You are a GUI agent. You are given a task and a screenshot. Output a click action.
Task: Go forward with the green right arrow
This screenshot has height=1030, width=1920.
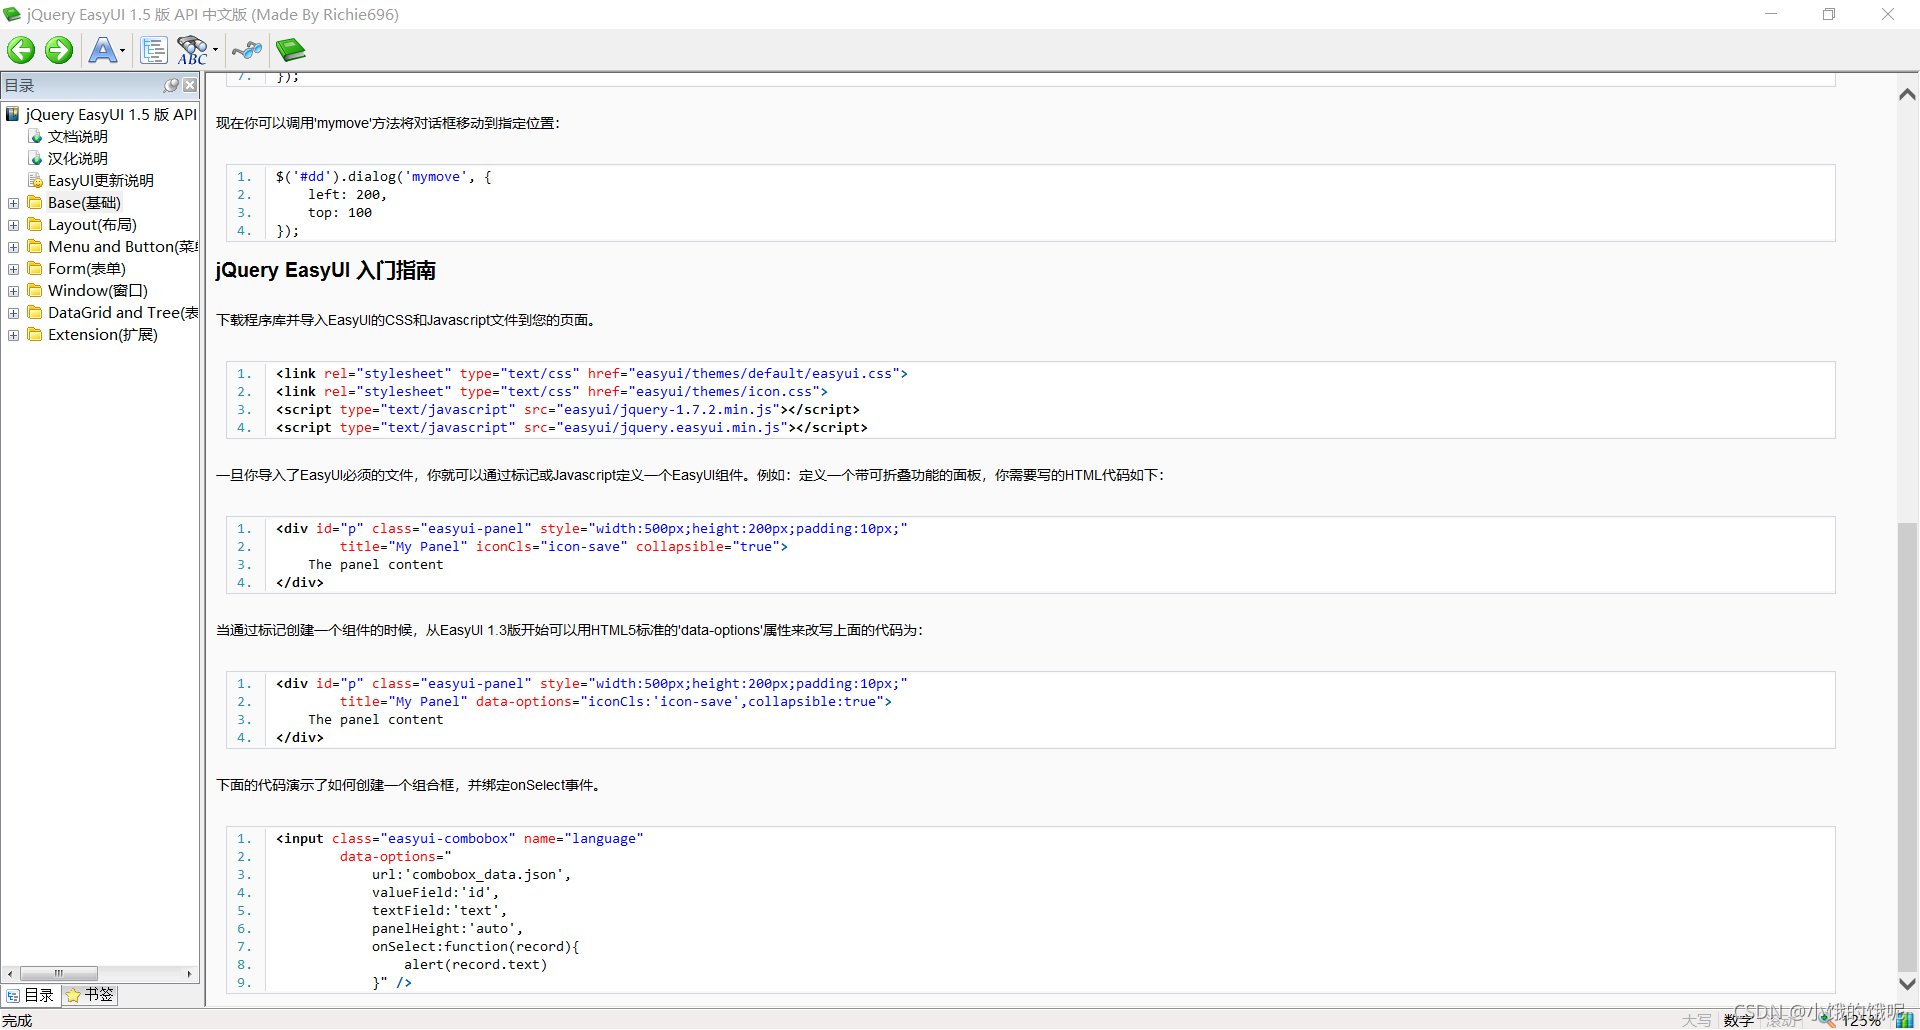[x=59, y=50]
